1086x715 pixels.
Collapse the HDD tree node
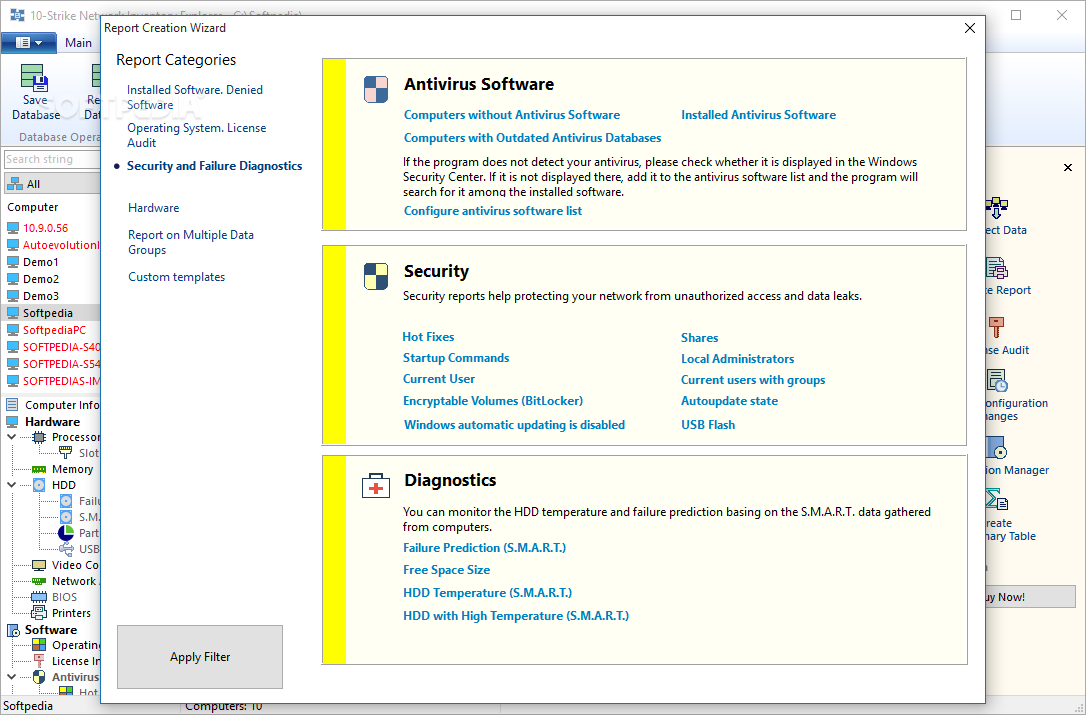(12, 485)
